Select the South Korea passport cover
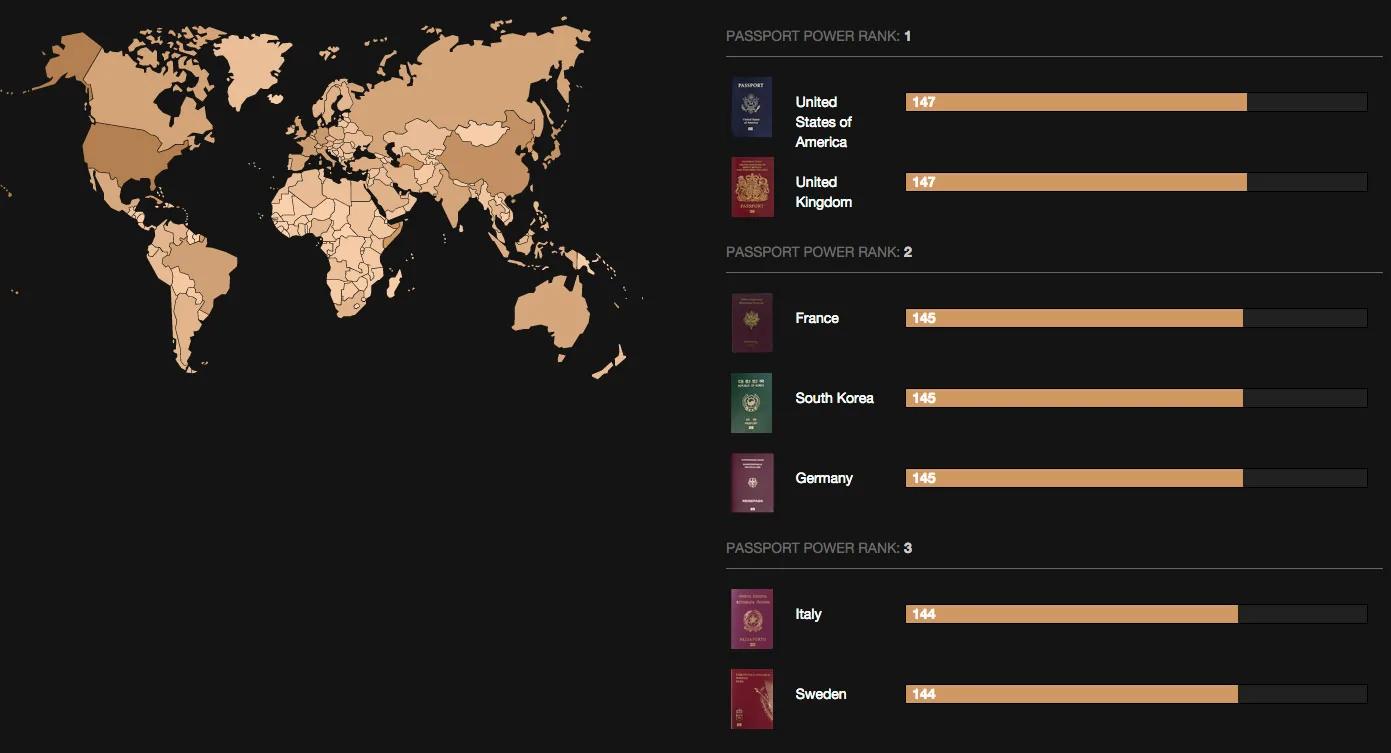 coord(751,403)
